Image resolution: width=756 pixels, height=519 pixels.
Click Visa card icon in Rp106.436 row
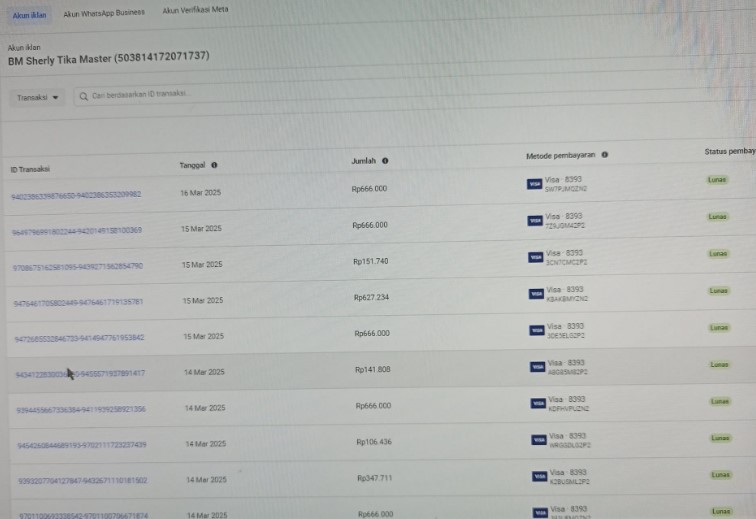pyautogui.click(x=538, y=440)
